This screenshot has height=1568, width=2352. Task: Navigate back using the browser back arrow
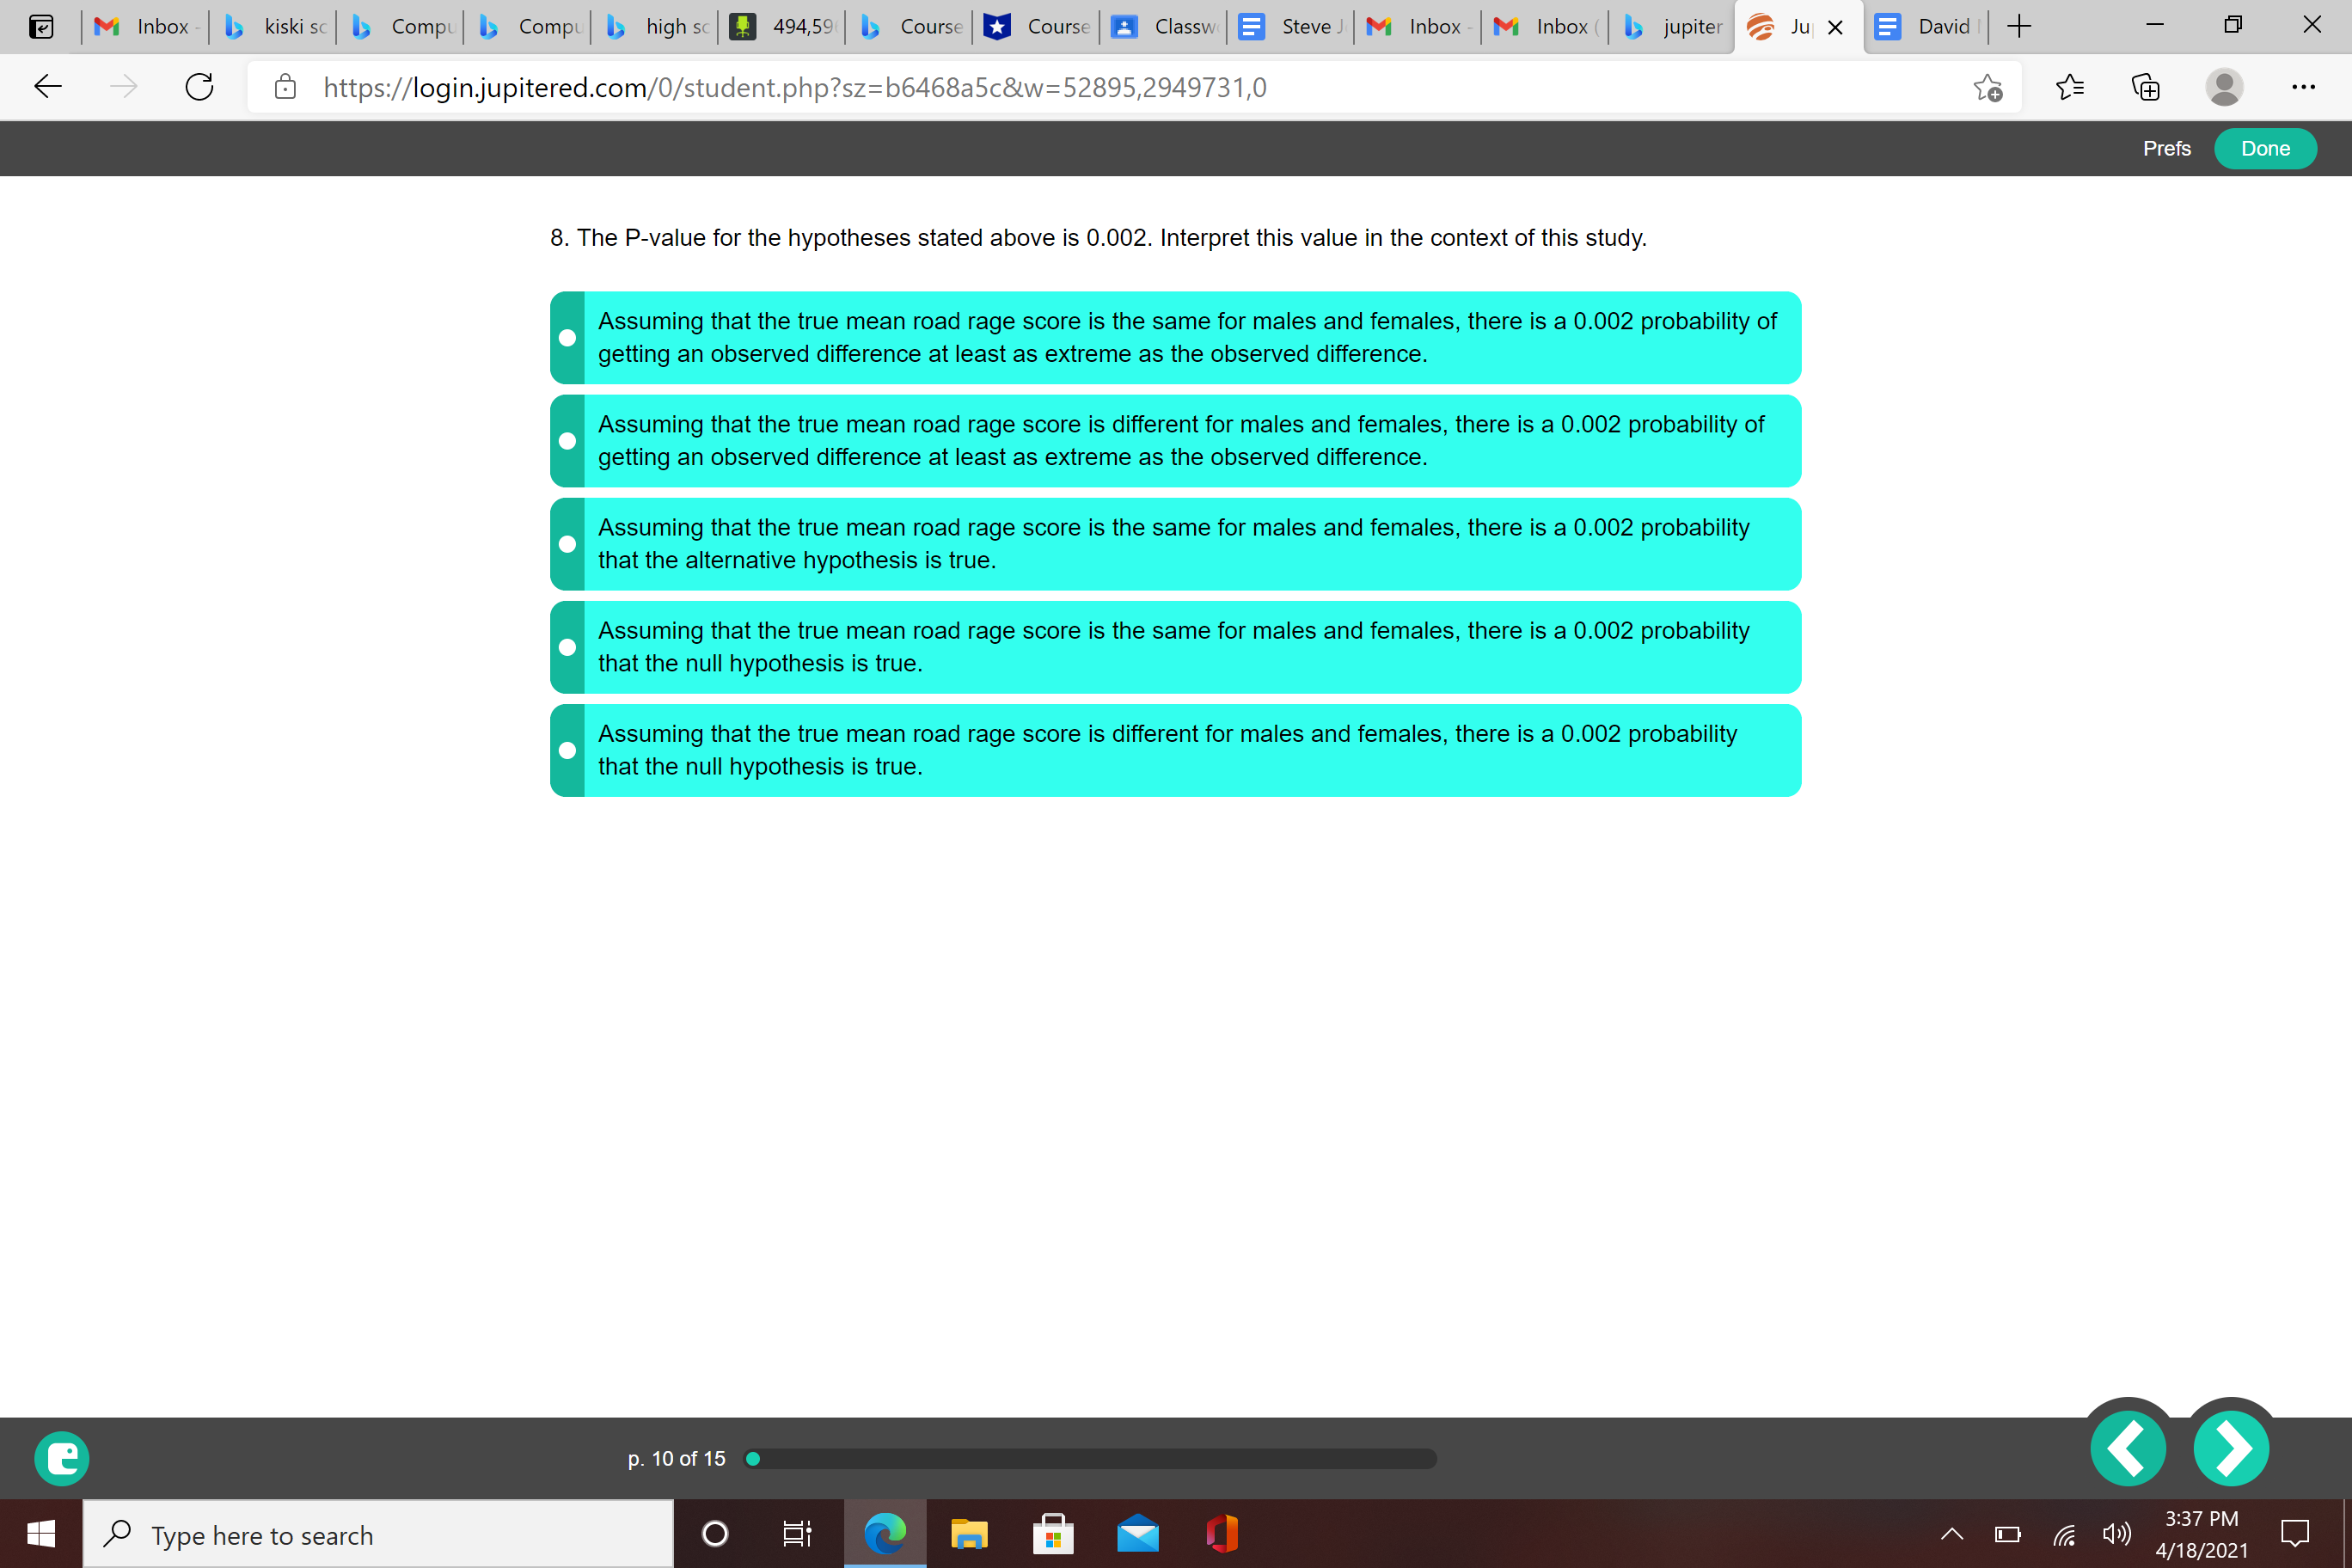47,87
